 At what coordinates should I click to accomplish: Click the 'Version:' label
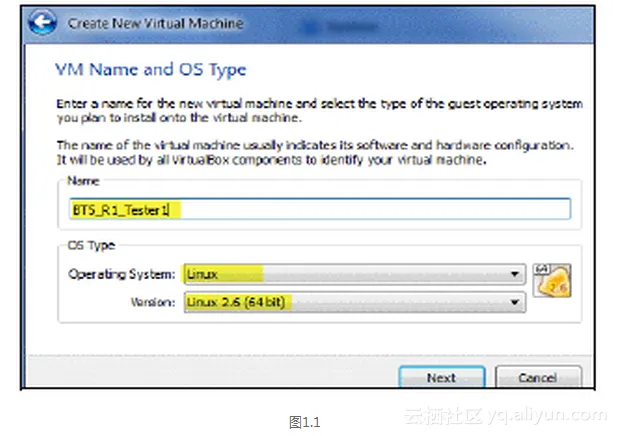click(x=153, y=302)
